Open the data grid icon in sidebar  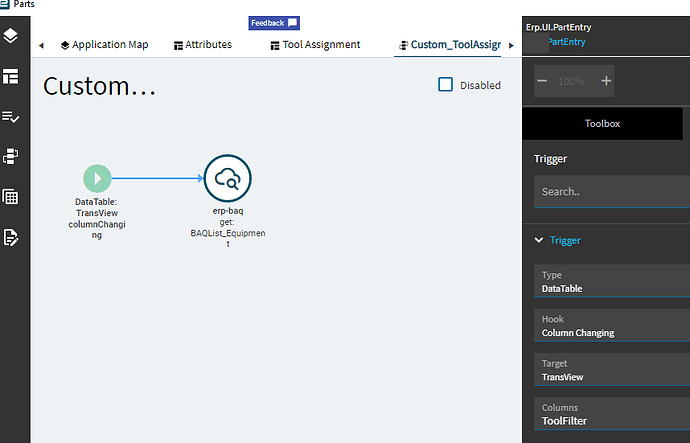[11, 197]
